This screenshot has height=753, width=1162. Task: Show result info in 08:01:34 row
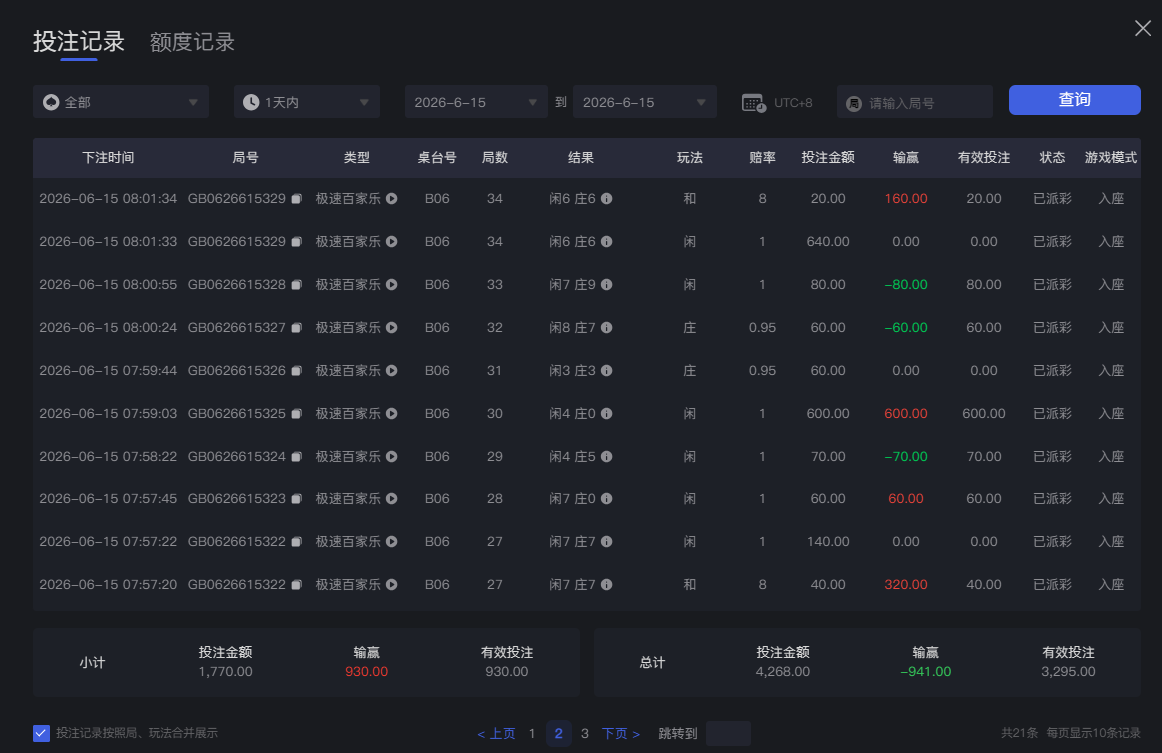click(x=606, y=199)
